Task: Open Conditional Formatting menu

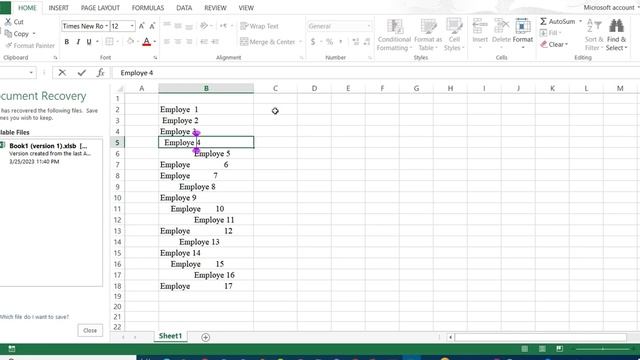Action: 394,35
